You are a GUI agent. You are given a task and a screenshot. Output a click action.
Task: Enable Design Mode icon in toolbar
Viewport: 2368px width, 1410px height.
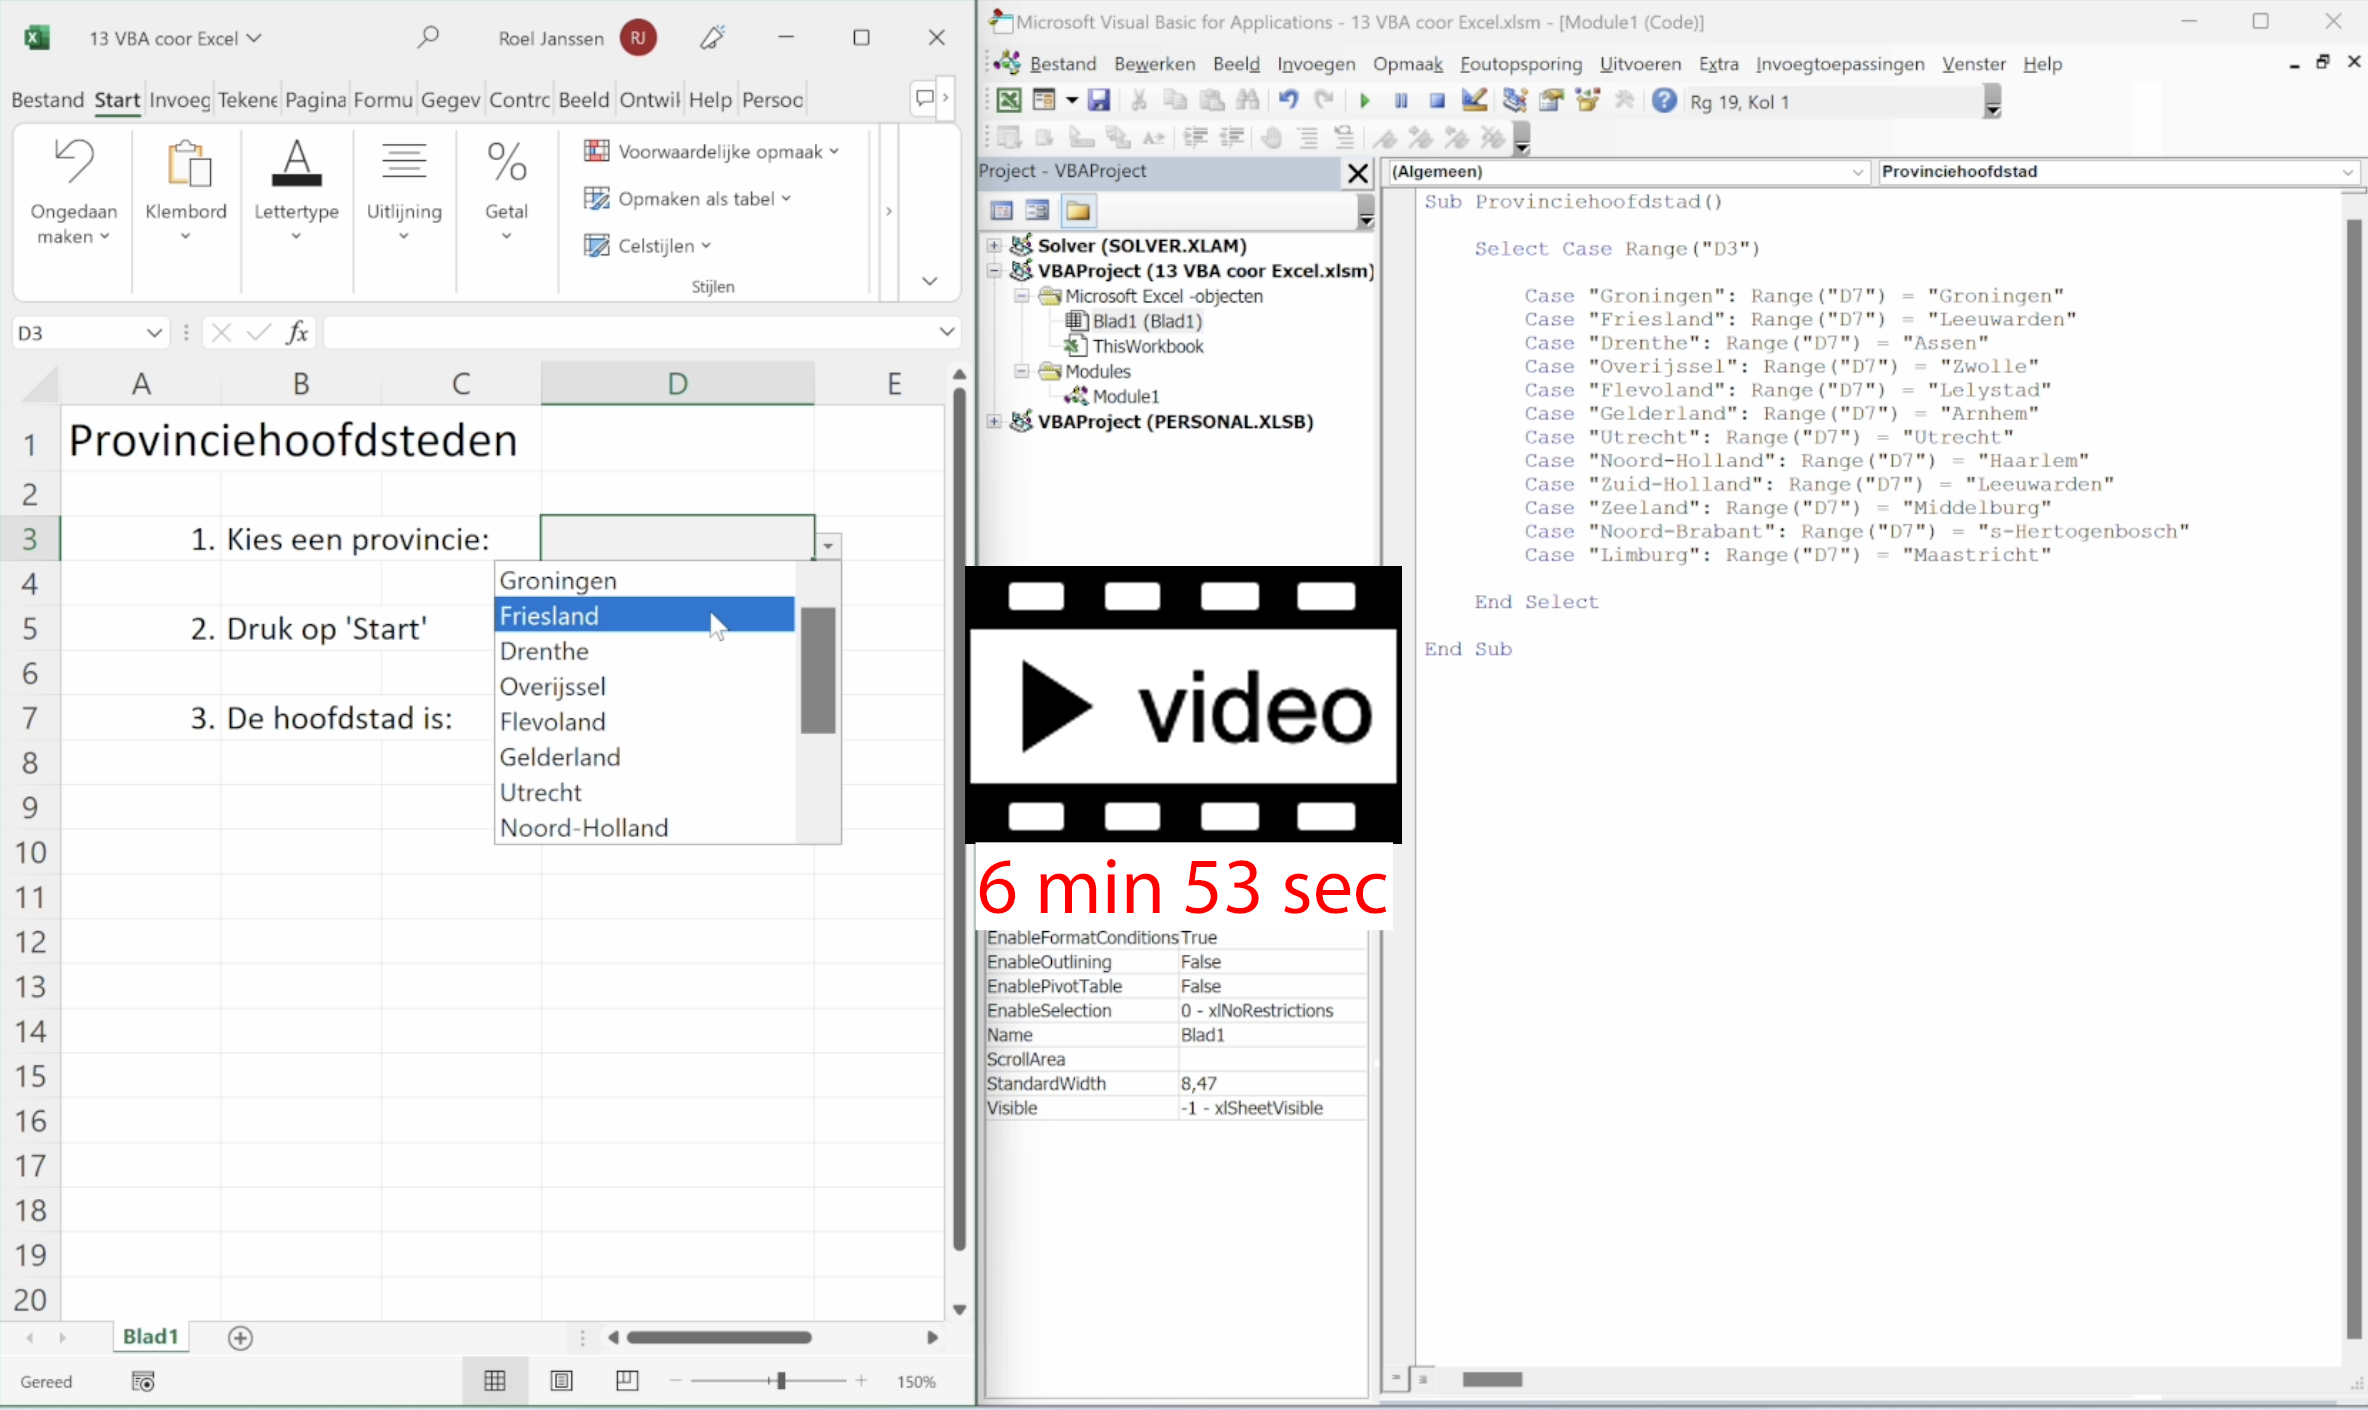click(1474, 101)
